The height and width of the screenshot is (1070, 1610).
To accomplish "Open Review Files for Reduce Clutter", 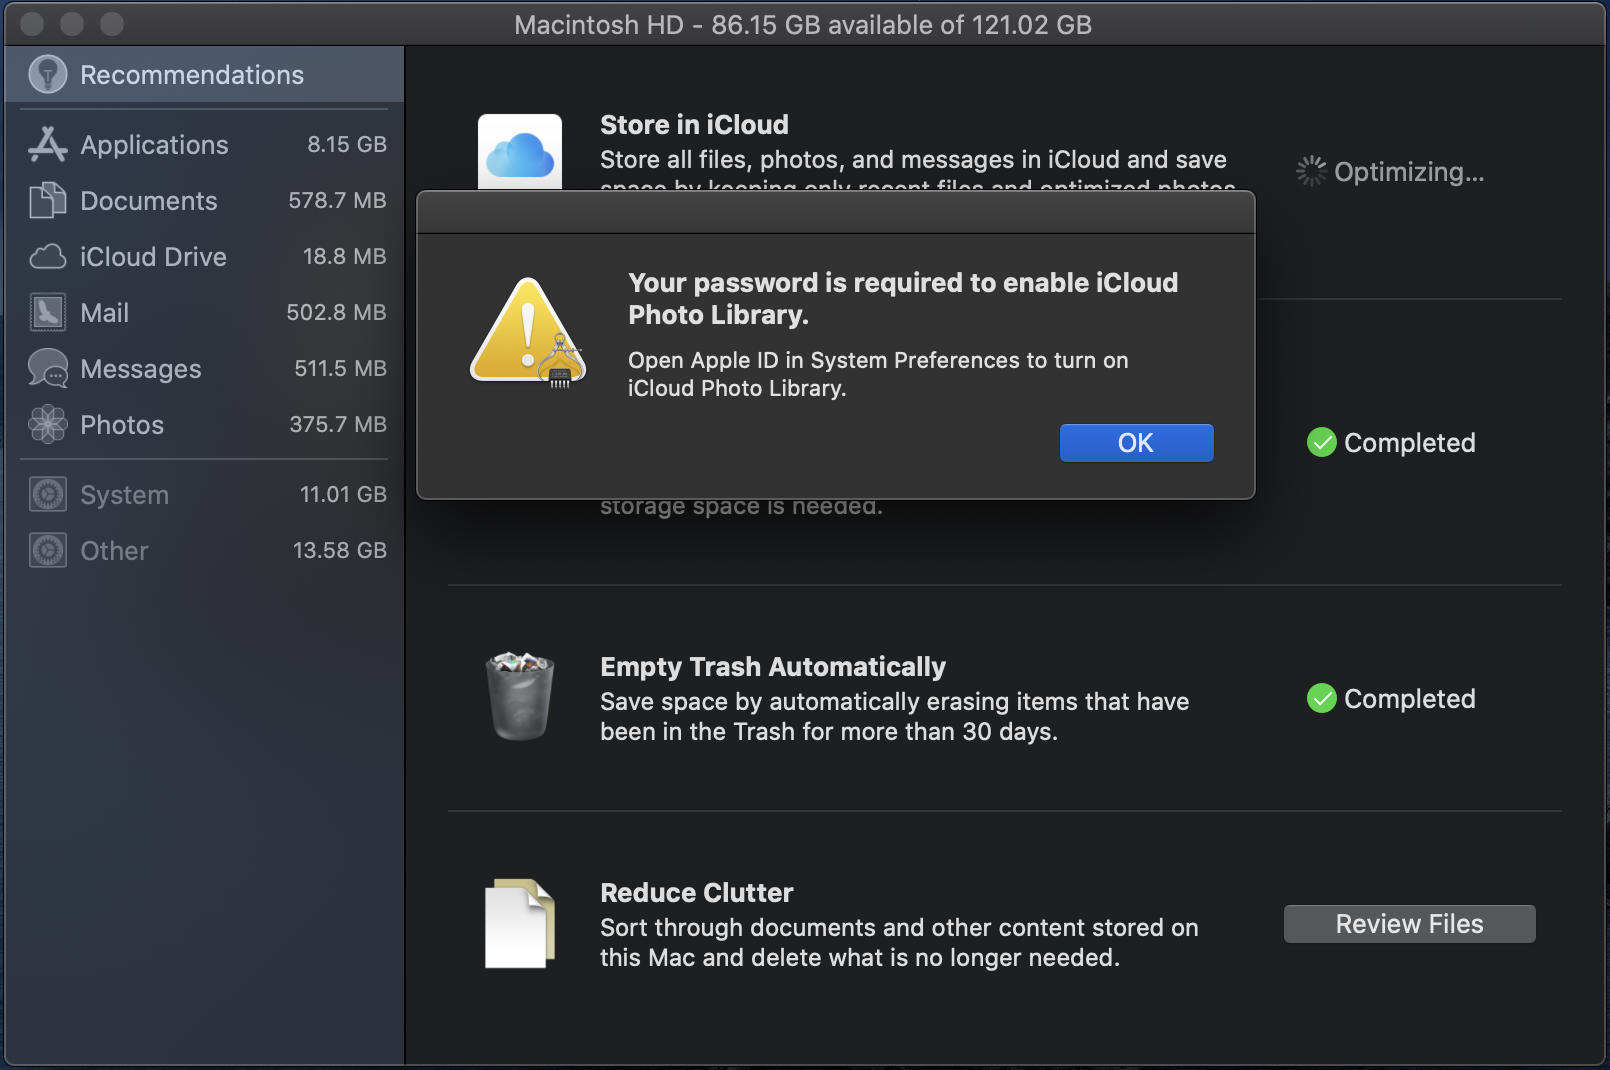I will pos(1410,924).
